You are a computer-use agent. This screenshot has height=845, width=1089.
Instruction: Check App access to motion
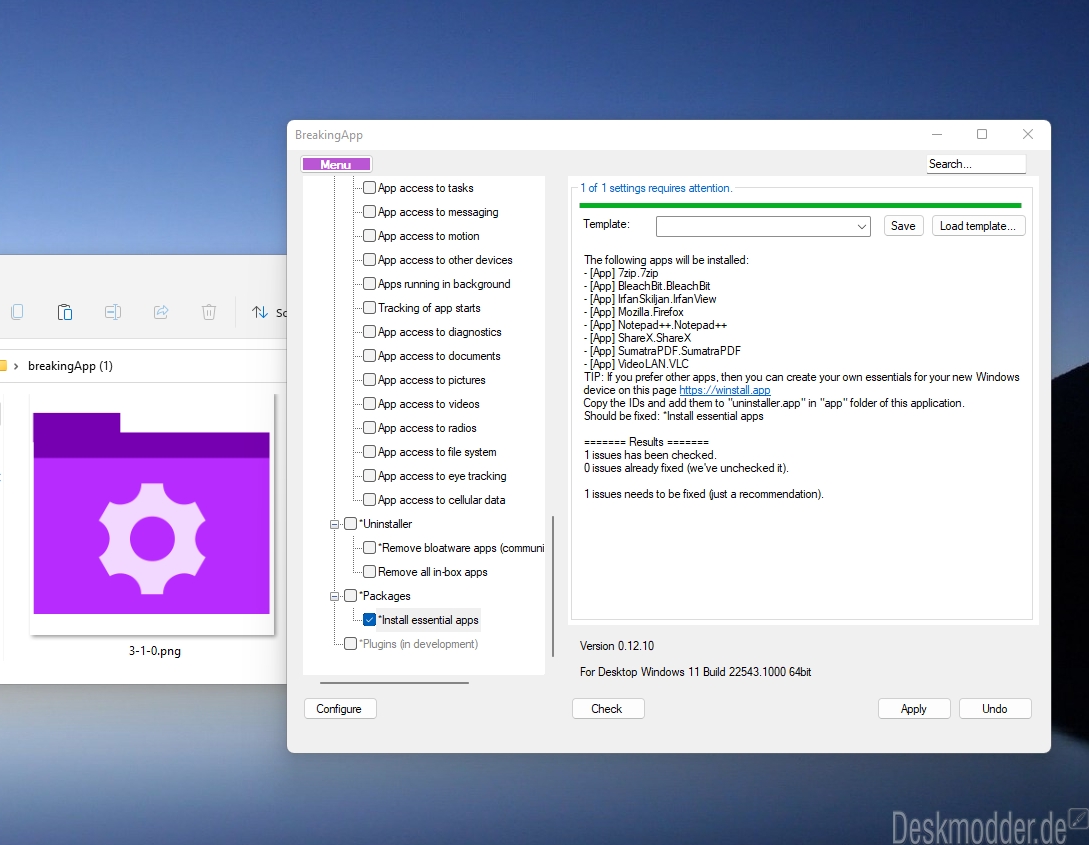(x=369, y=235)
